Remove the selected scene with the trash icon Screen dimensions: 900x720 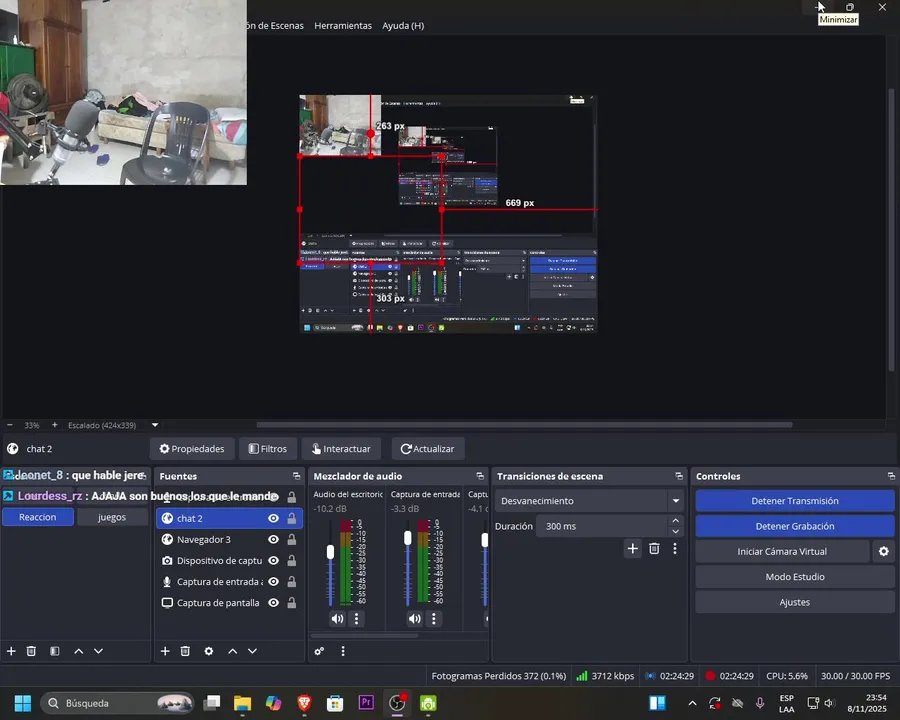click(31, 651)
